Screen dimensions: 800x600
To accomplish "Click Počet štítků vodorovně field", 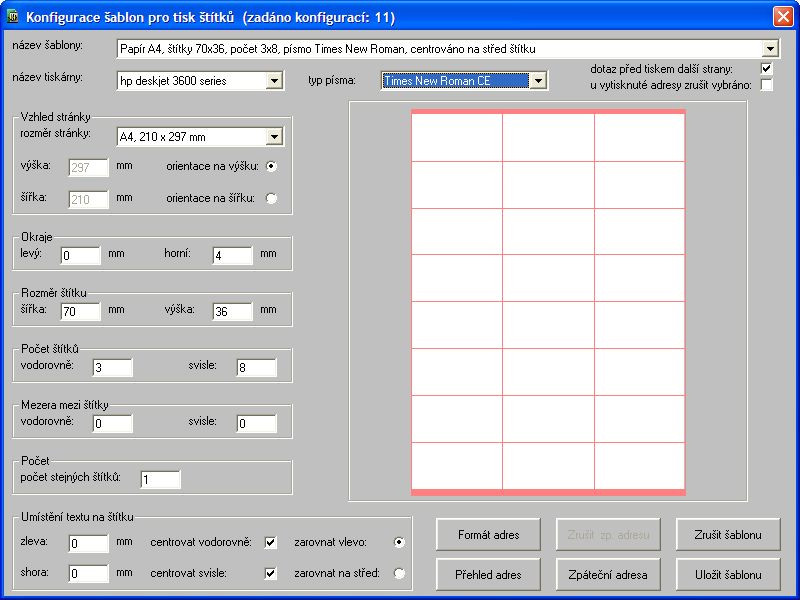I will [113, 367].
